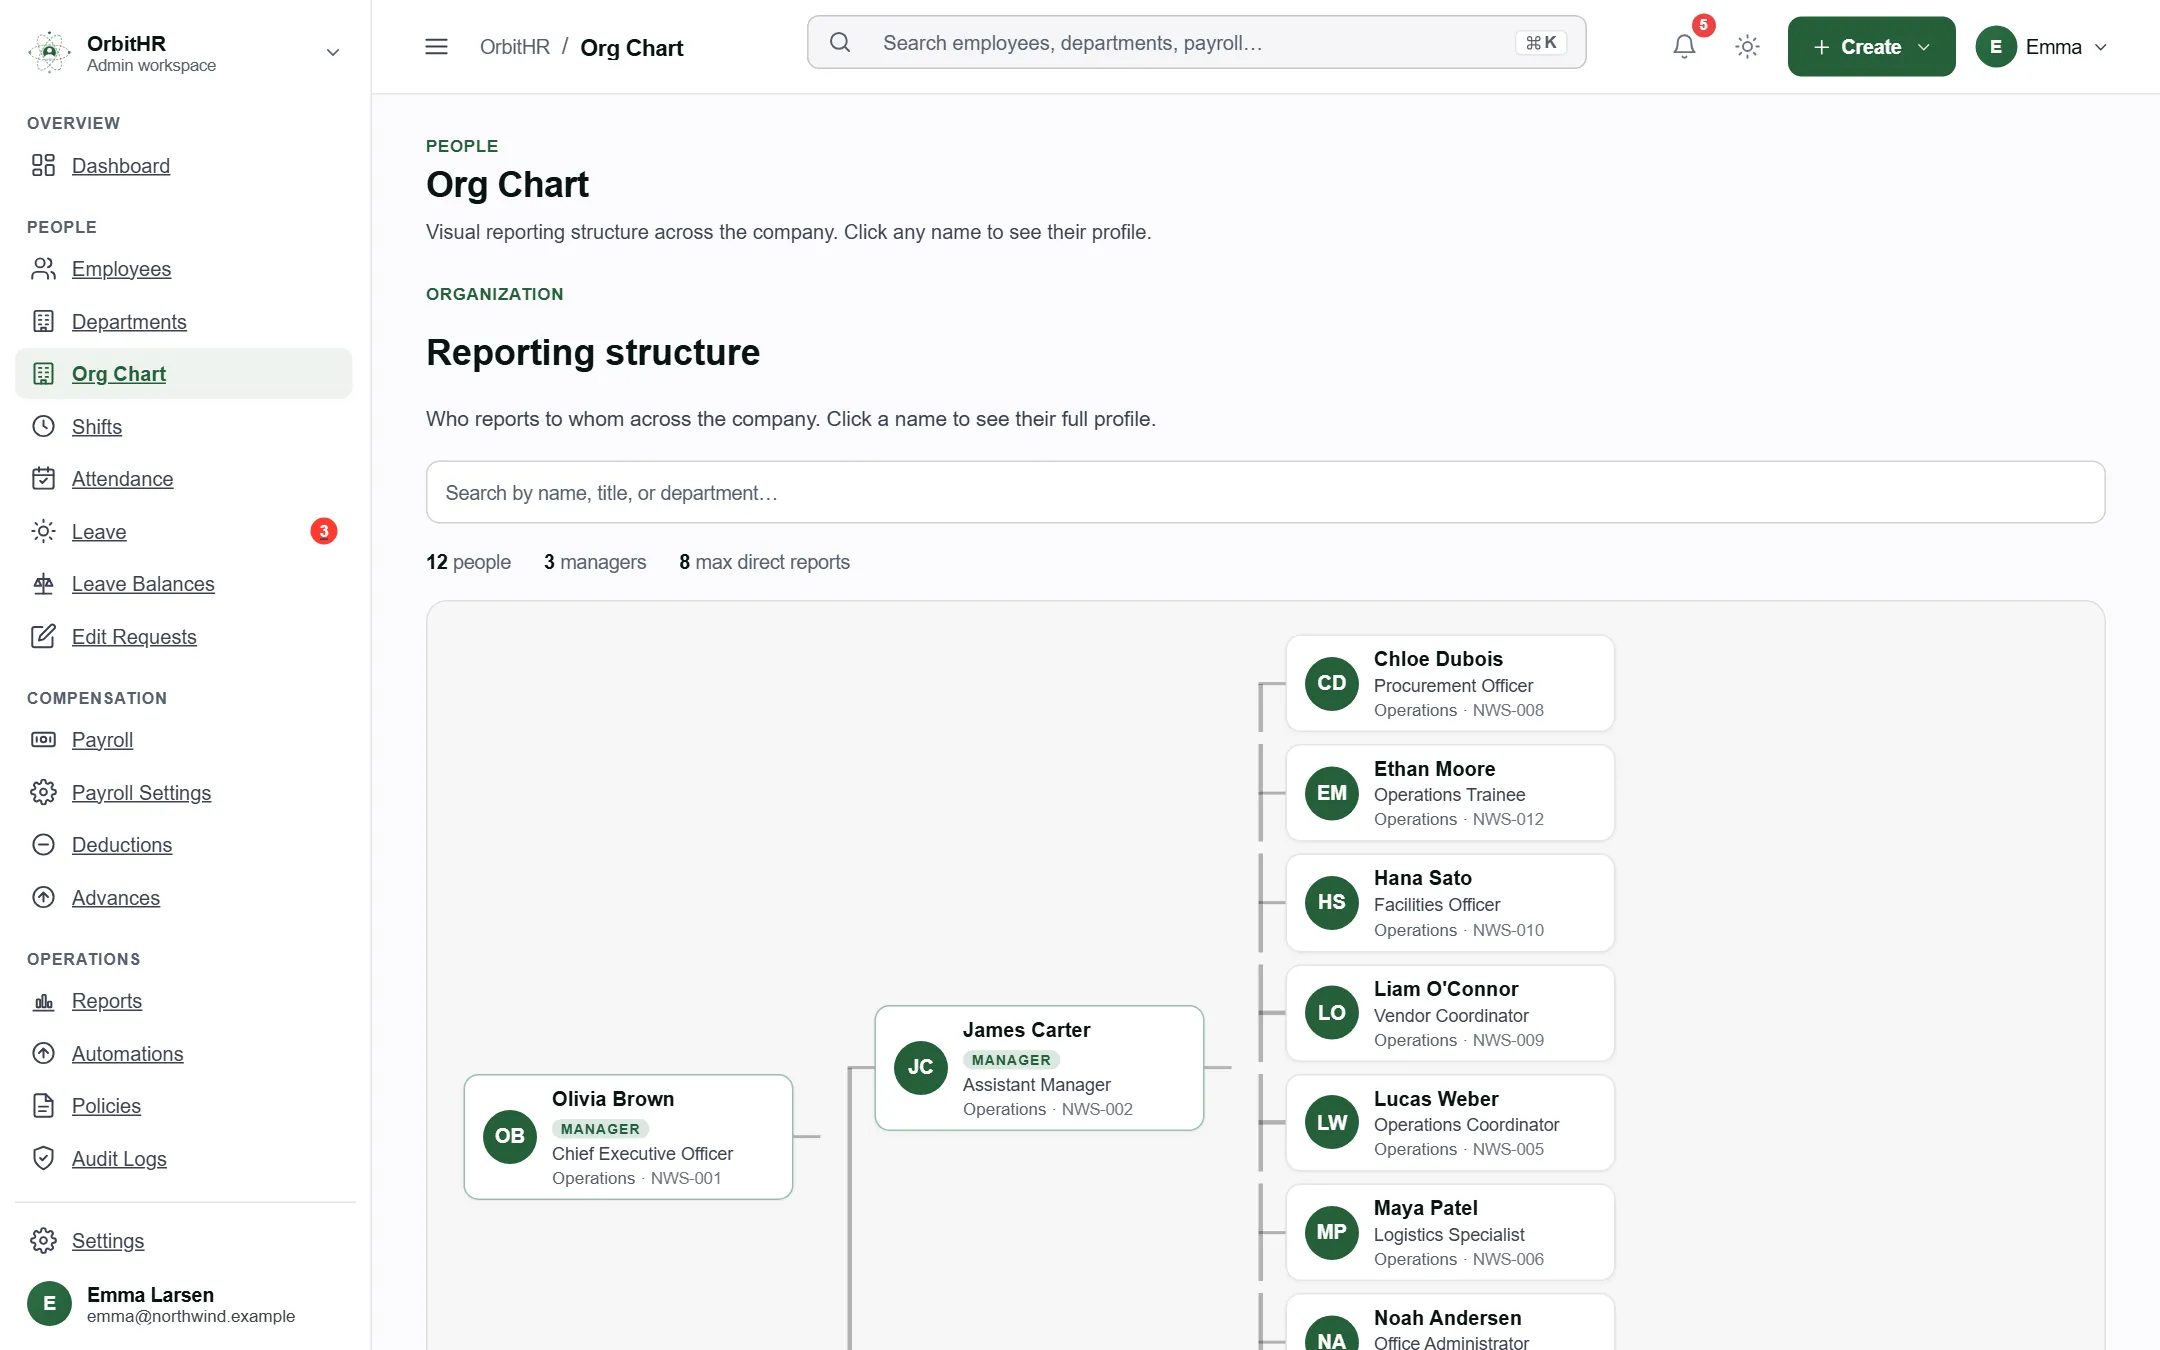This screenshot has width=2160, height=1350.
Task: Open Ethan Moore's card
Action: pos(1450,793)
